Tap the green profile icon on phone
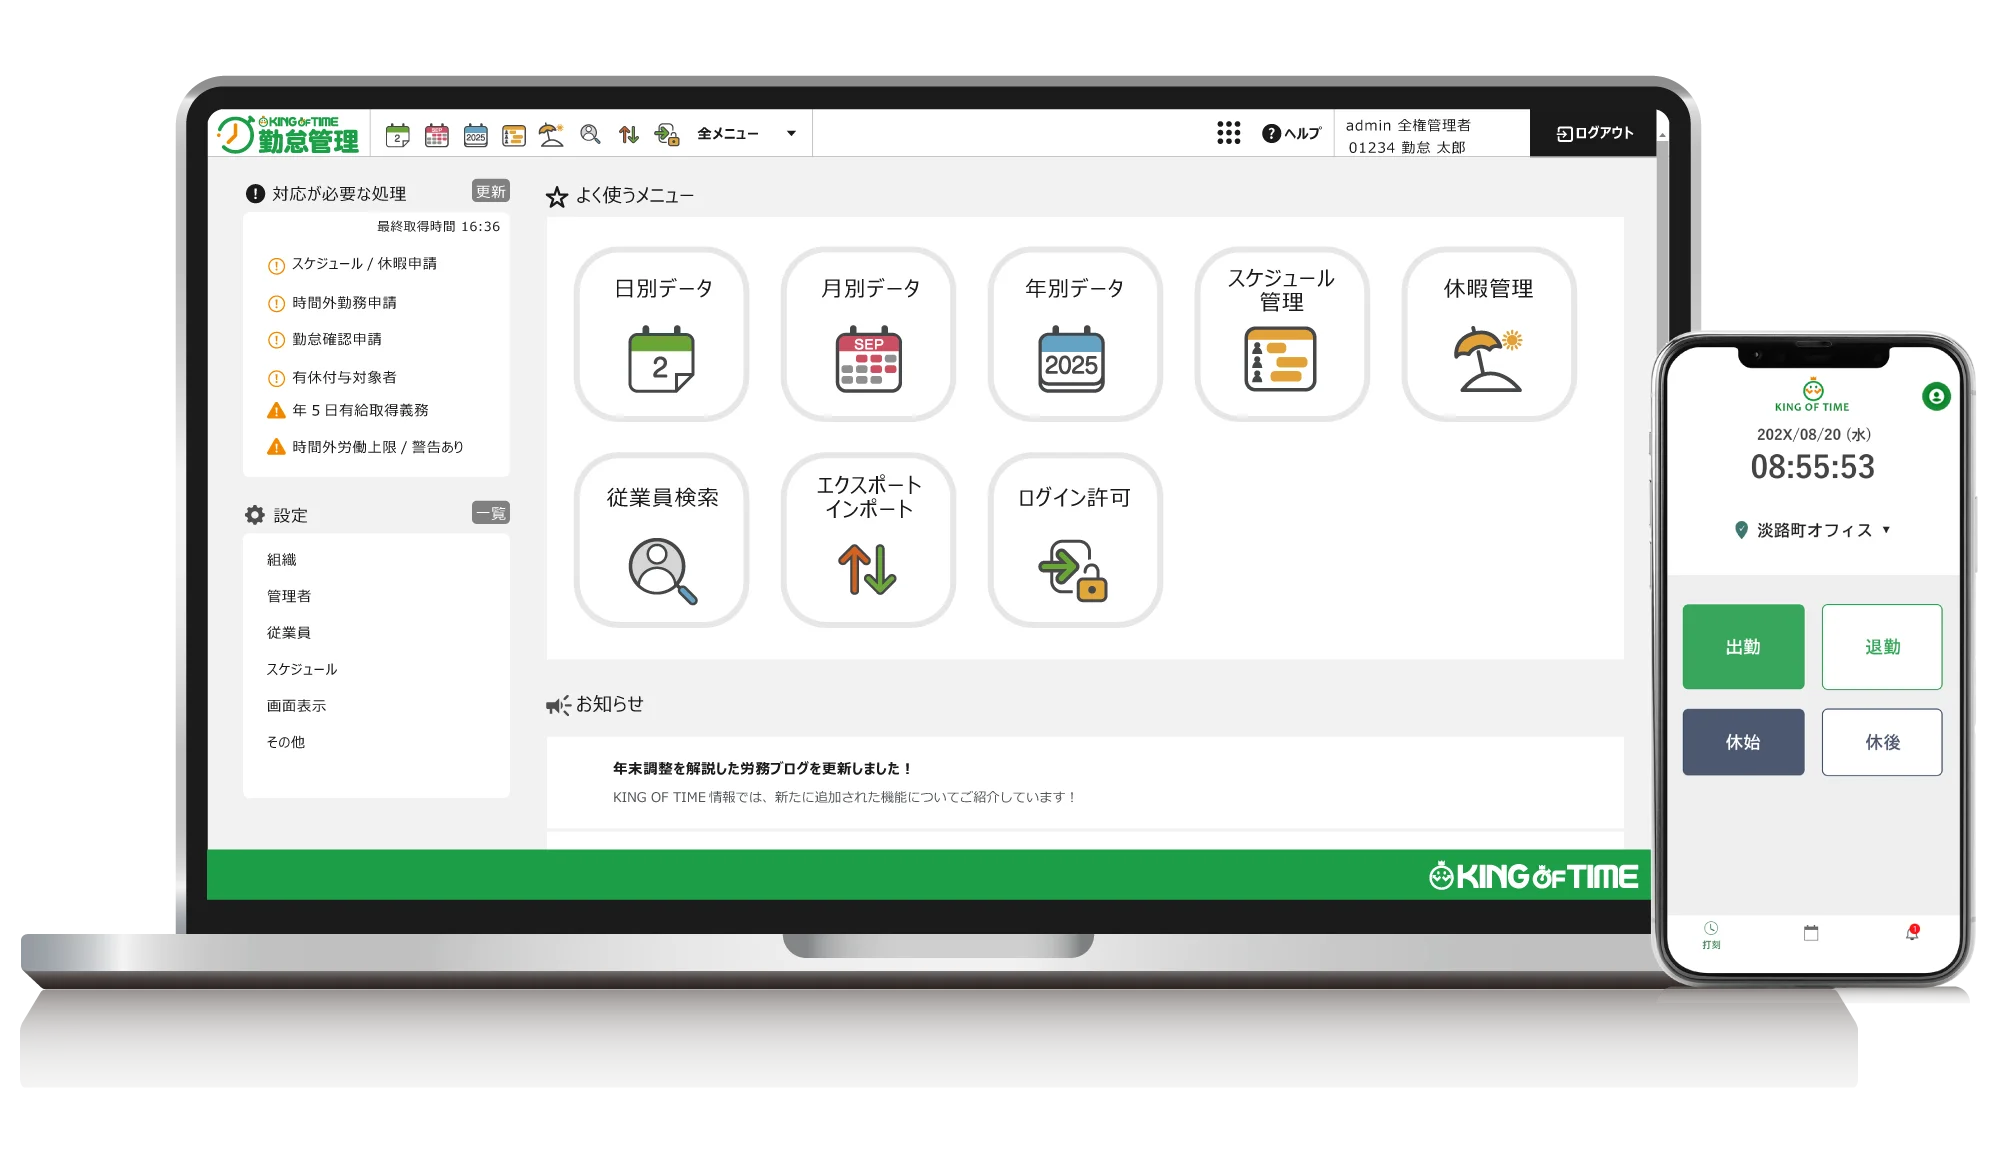This screenshot has width=2000, height=1150. 1936,397
